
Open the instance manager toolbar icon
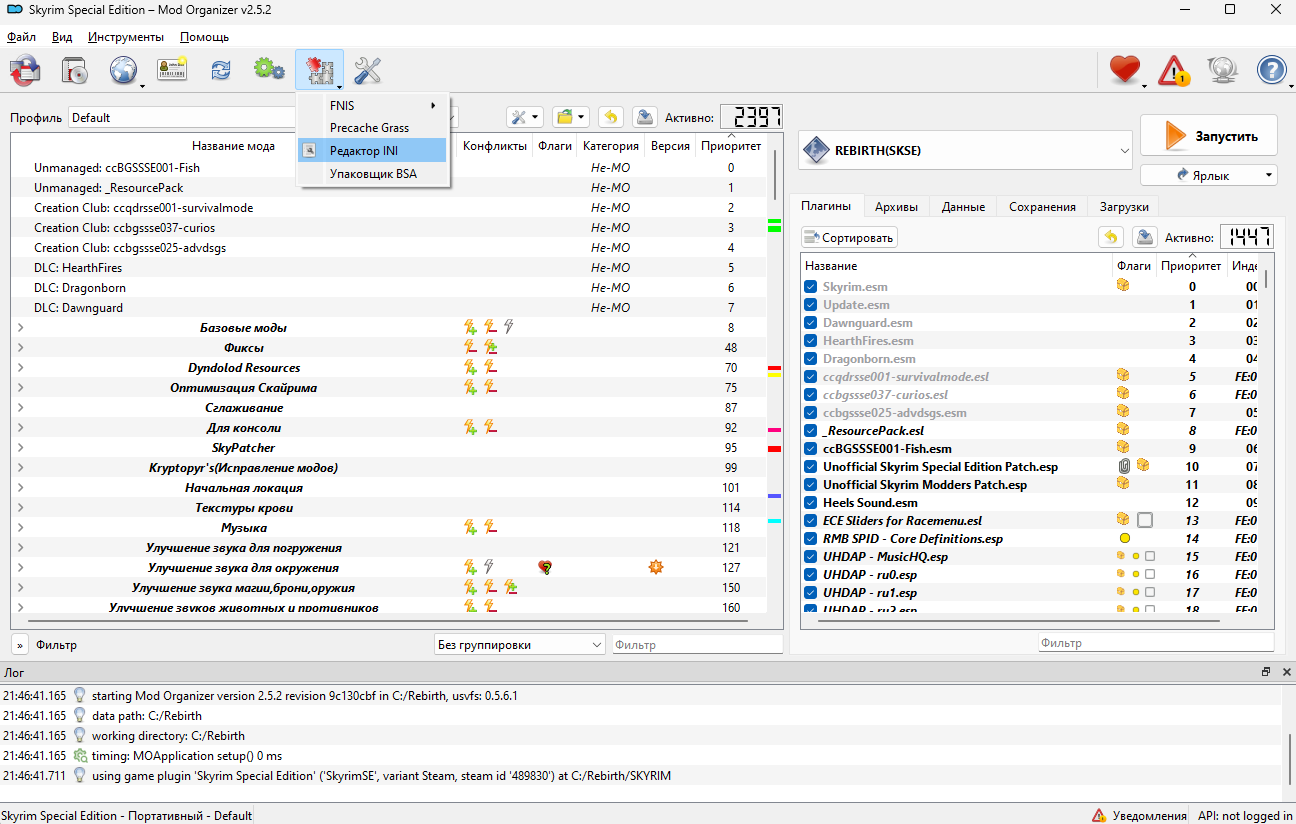(25, 70)
